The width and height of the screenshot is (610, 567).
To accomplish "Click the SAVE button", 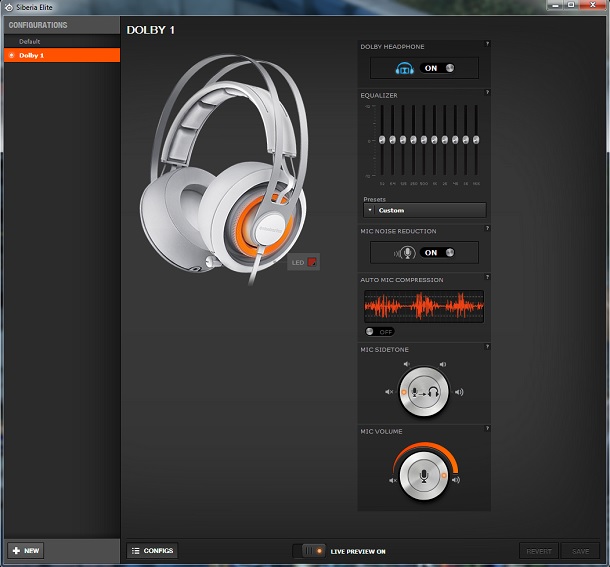I will tap(580, 551).
